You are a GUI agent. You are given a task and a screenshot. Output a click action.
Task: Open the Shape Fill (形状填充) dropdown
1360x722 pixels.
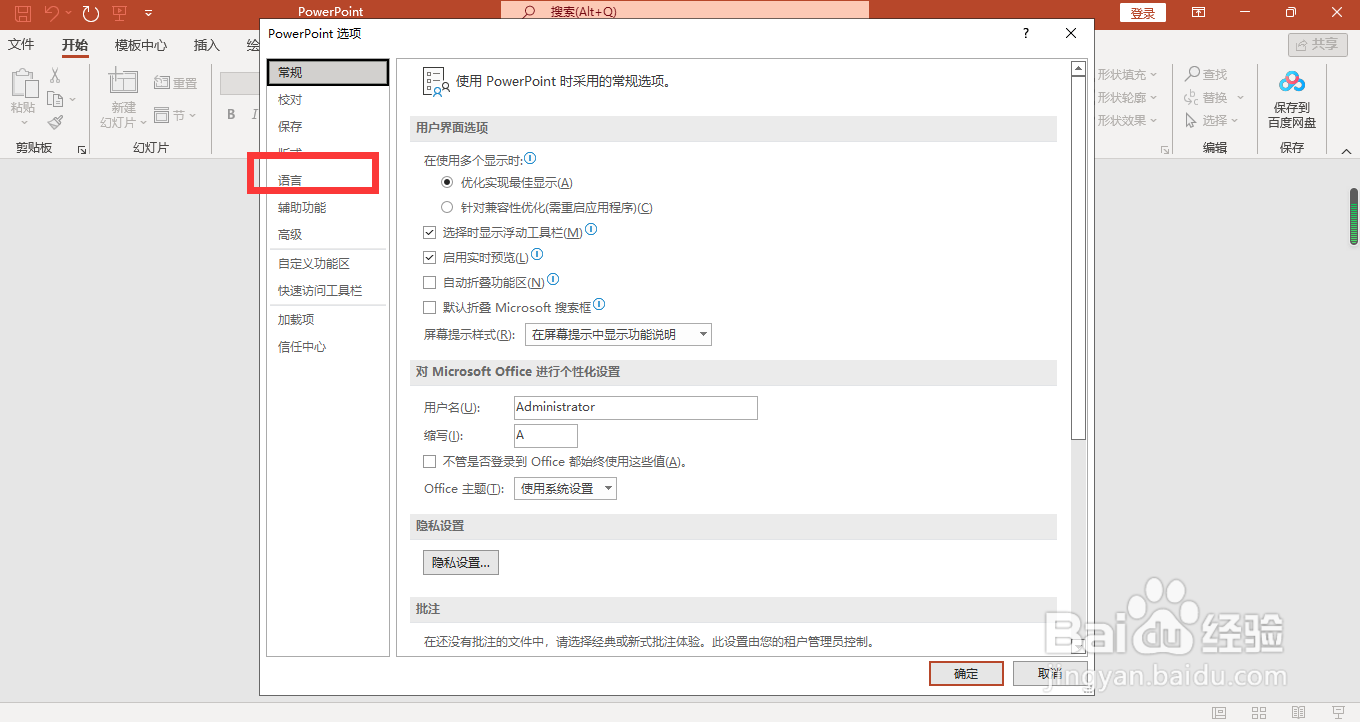tap(1127, 74)
